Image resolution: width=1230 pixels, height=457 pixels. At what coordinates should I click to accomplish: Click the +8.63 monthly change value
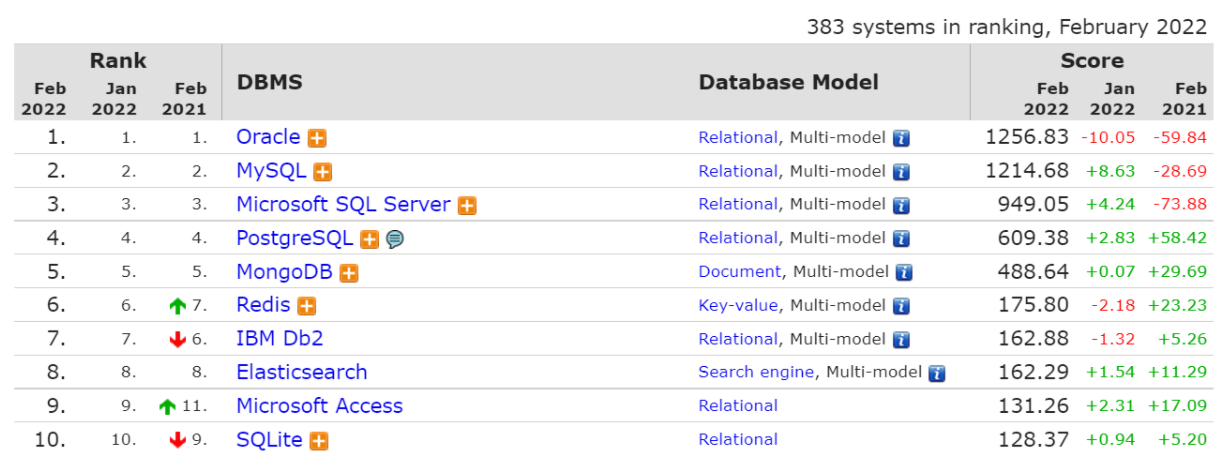pyautogui.click(x=1111, y=171)
